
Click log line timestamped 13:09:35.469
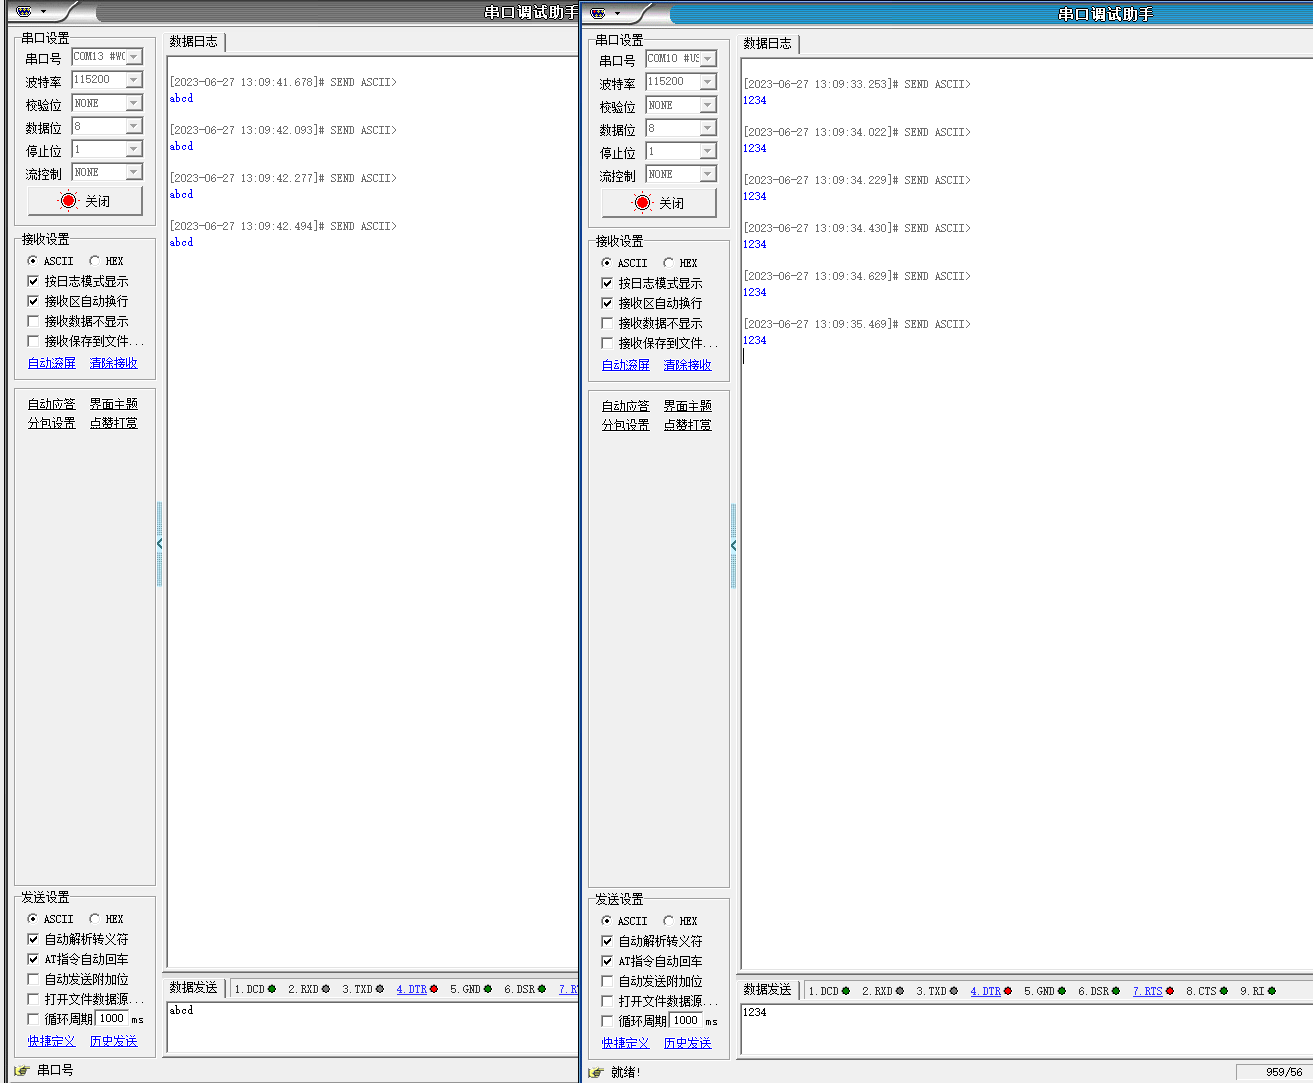(857, 324)
